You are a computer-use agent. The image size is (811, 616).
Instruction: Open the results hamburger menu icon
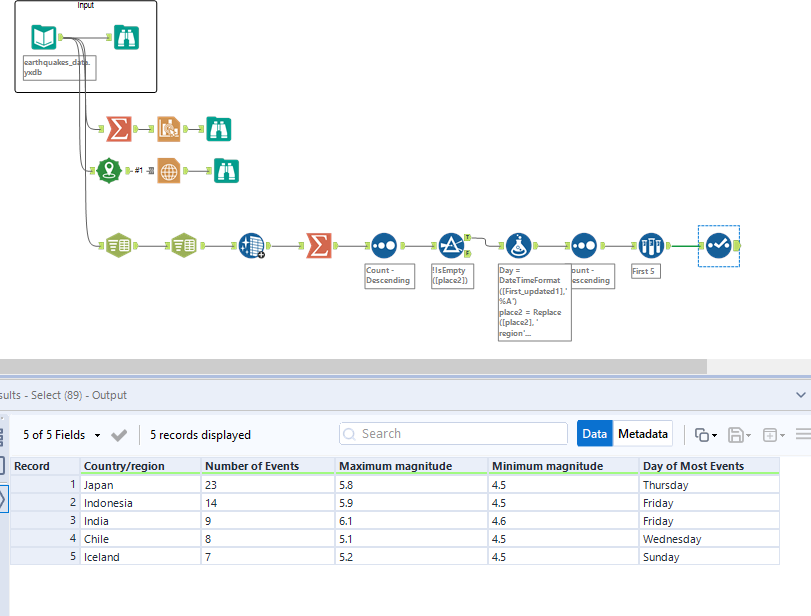click(x=803, y=434)
